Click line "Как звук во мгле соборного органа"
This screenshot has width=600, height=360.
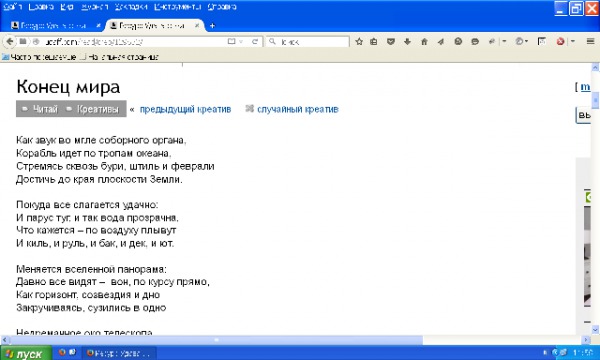point(101,140)
